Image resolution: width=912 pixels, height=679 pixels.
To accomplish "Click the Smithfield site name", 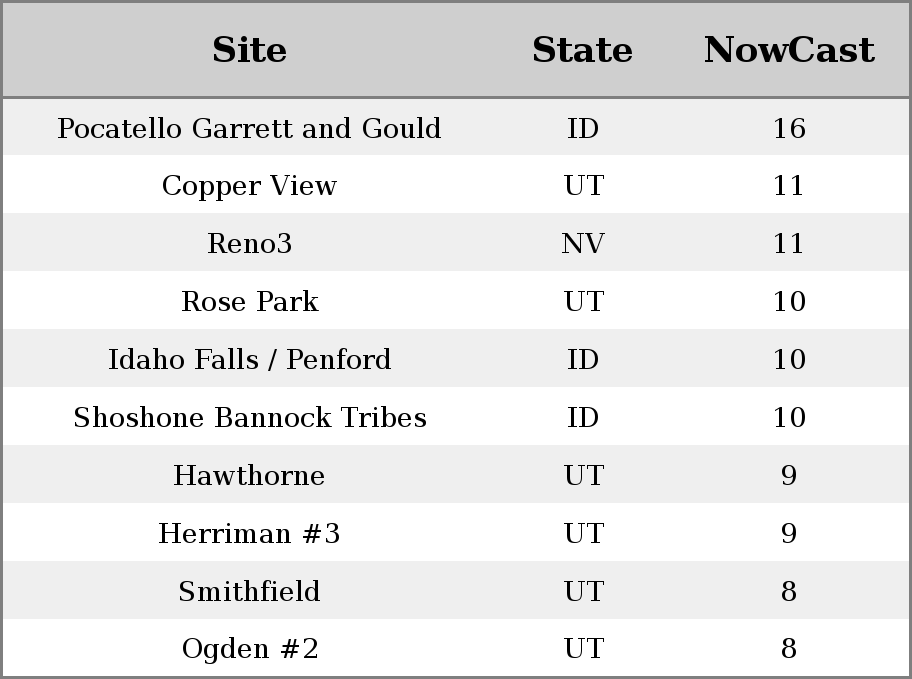I will coord(249,592).
